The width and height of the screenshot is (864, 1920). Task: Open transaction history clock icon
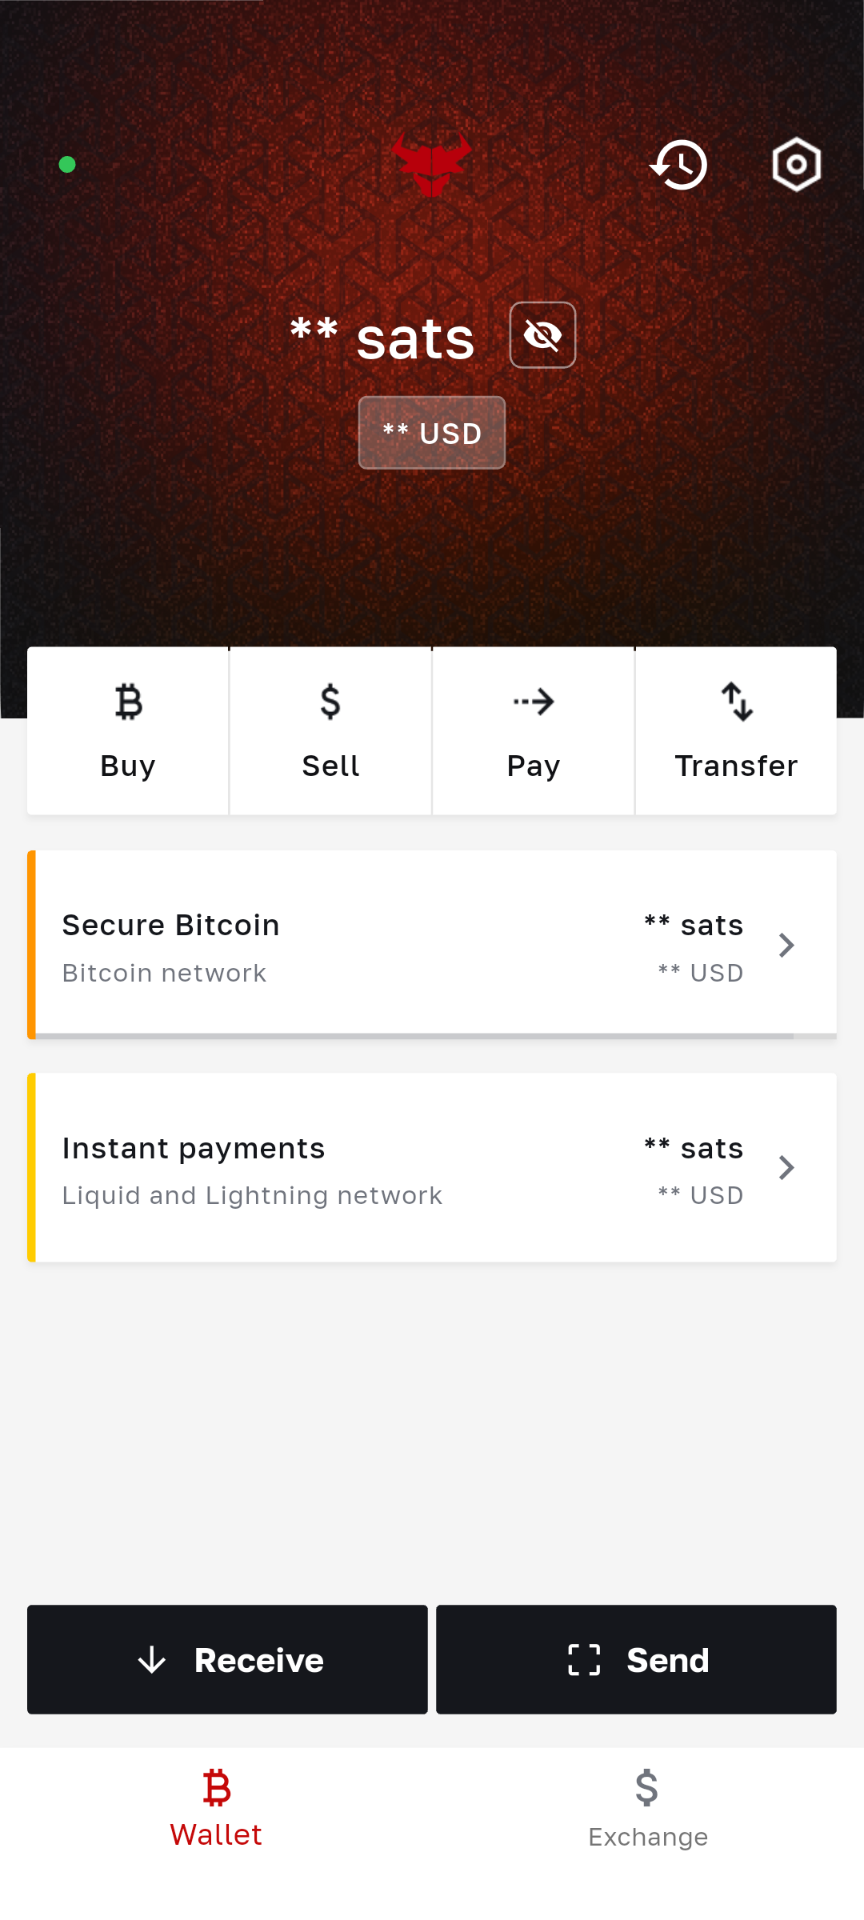[680, 165]
